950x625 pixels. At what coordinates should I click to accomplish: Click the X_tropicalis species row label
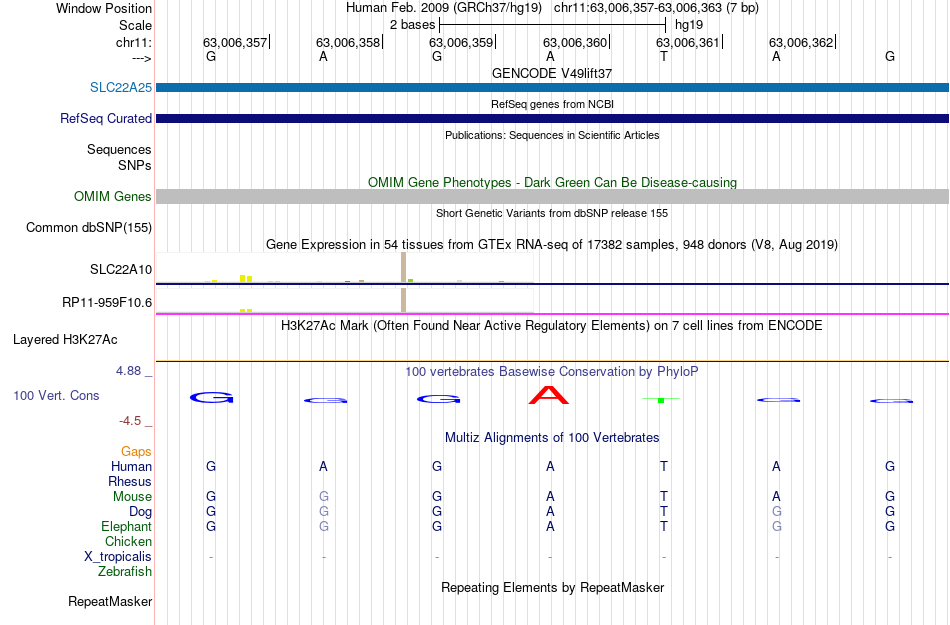point(118,557)
